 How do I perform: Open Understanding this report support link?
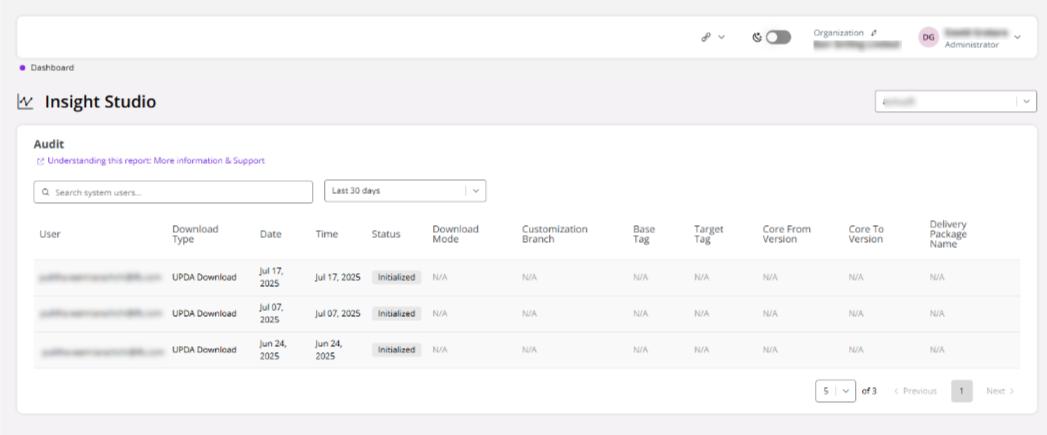tap(156, 161)
